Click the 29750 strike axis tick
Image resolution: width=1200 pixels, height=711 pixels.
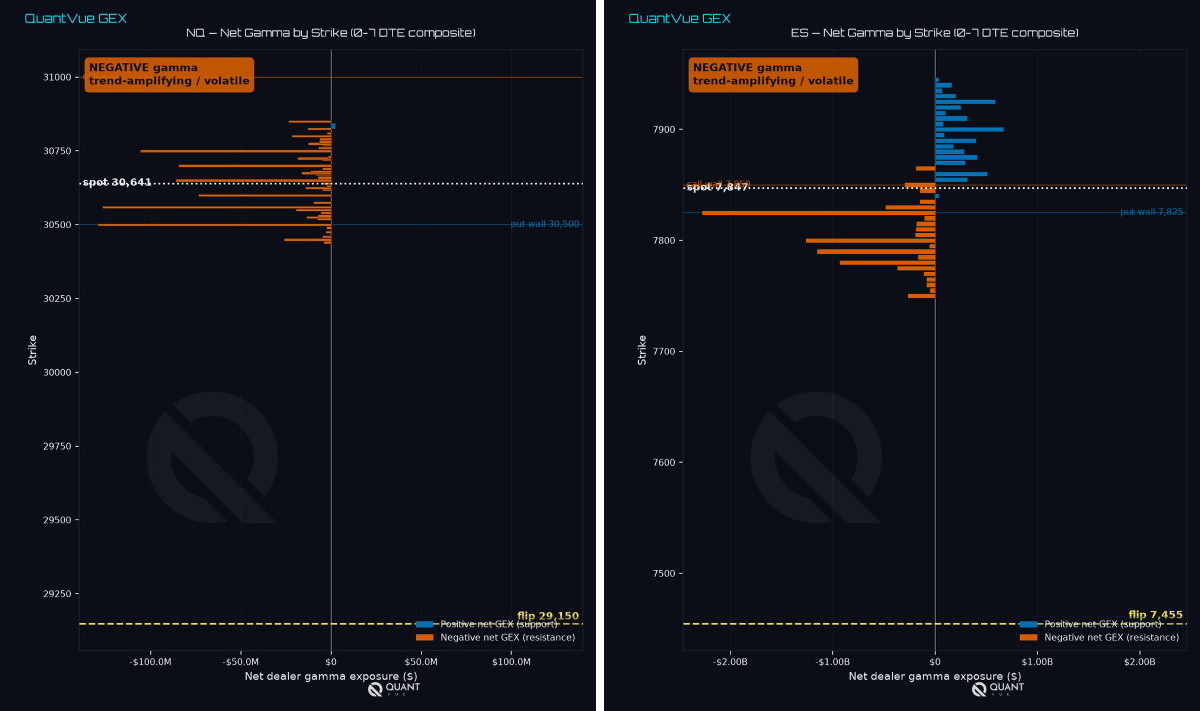coord(58,446)
